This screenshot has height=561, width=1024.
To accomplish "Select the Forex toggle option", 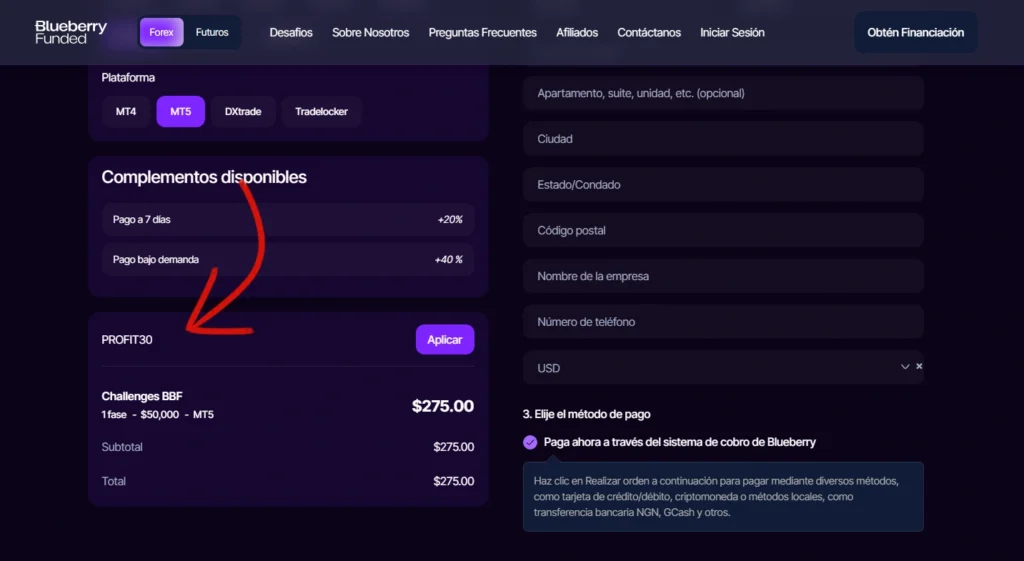I will point(161,32).
